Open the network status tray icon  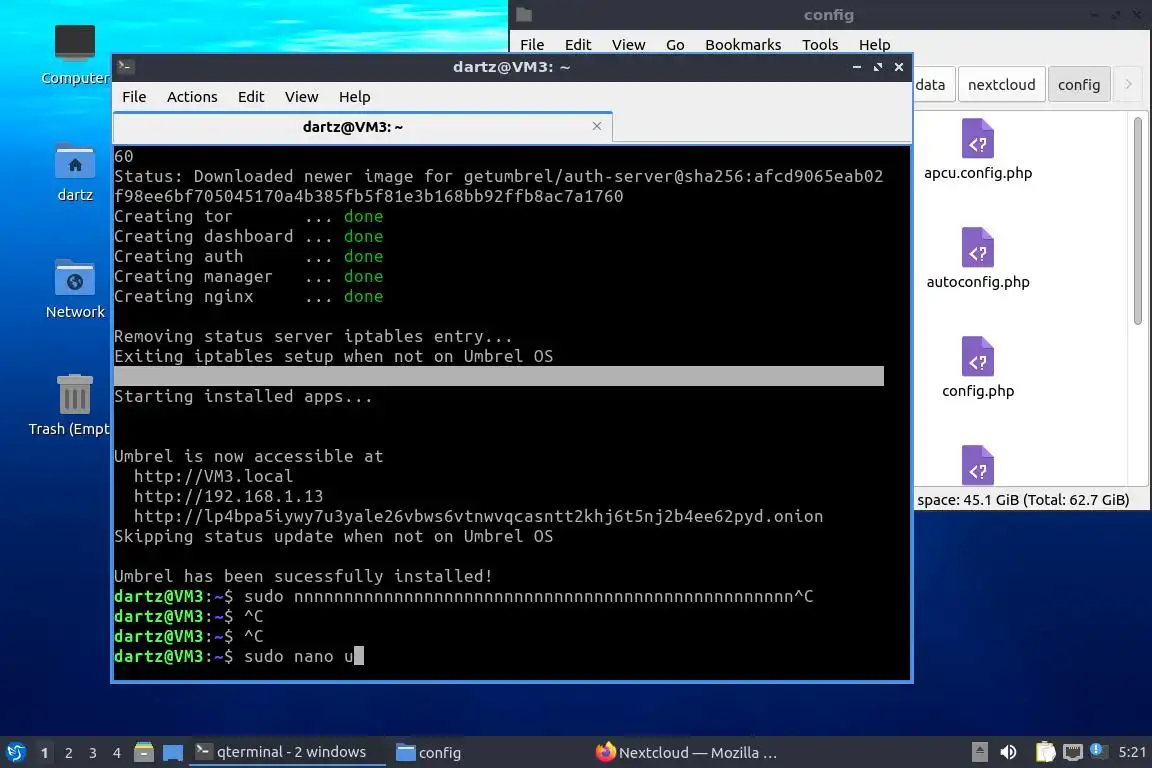[x=1073, y=752]
